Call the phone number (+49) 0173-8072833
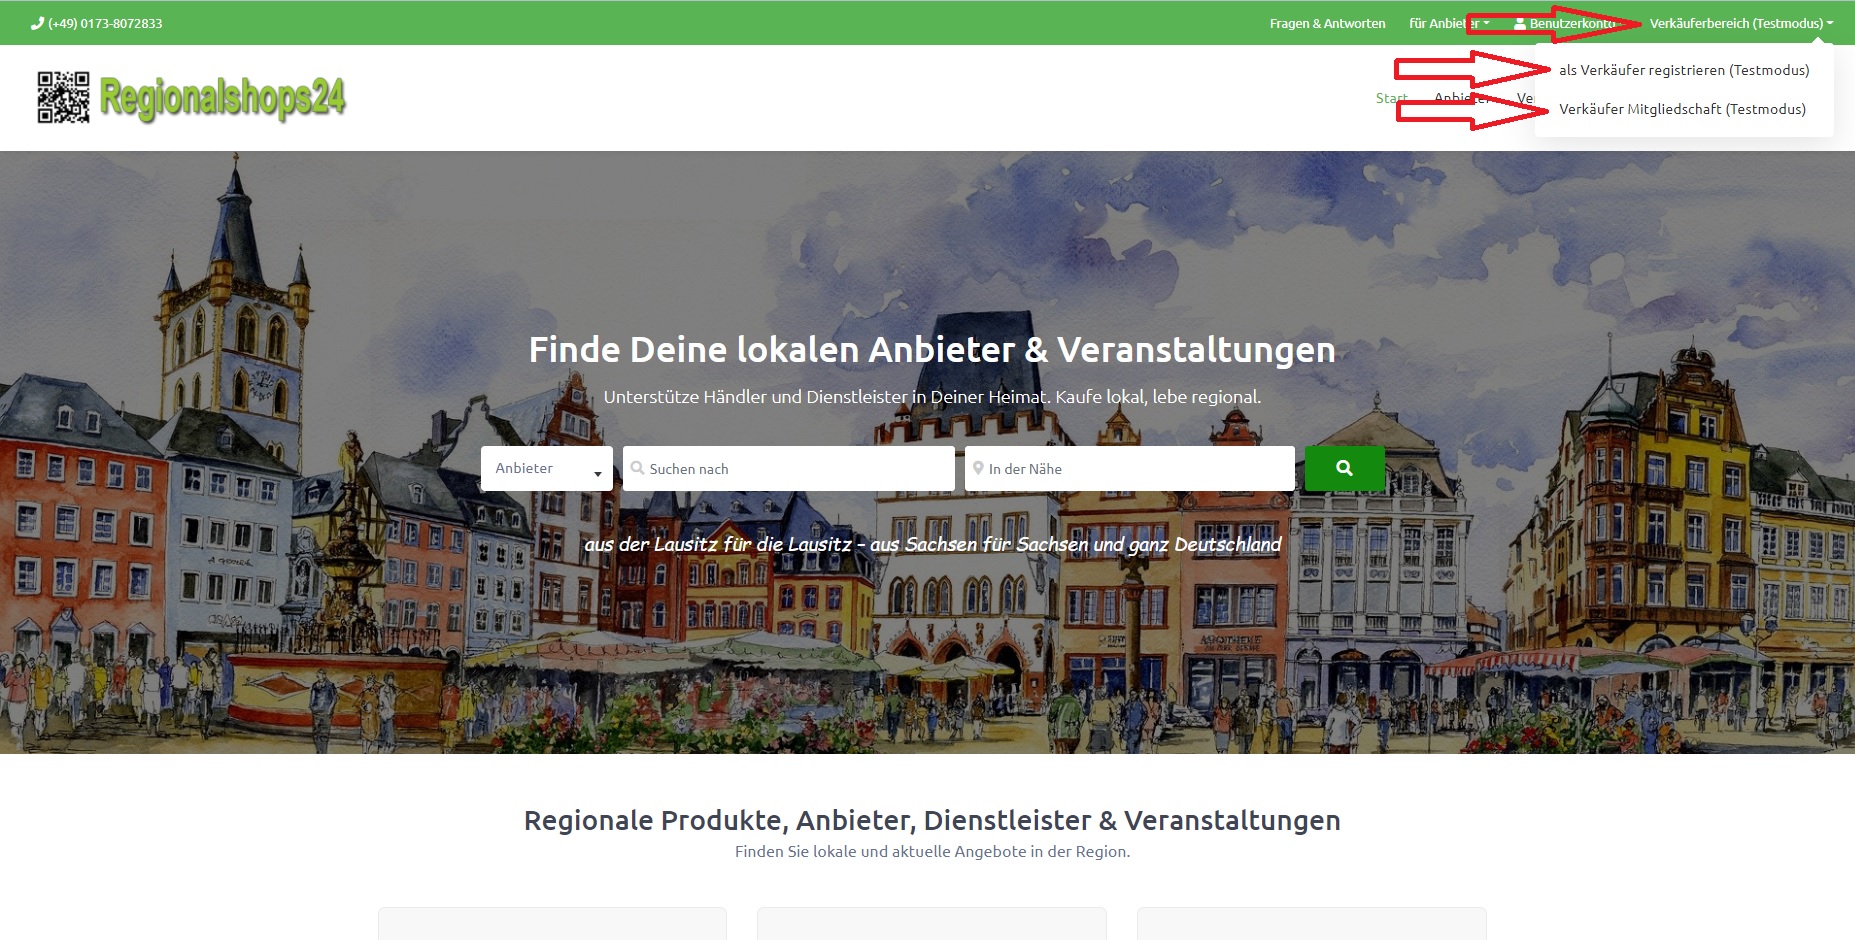This screenshot has width=1855, height=940. tap(105, 23)
